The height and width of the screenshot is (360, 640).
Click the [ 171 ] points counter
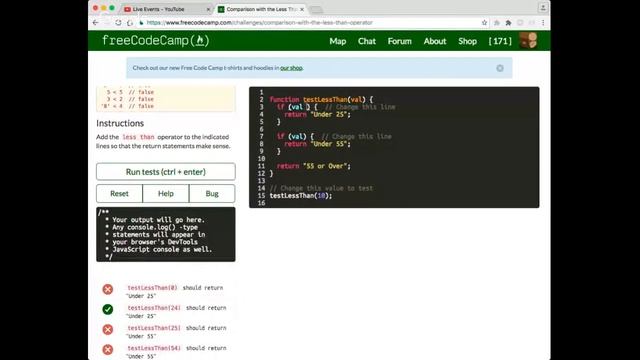500,41
